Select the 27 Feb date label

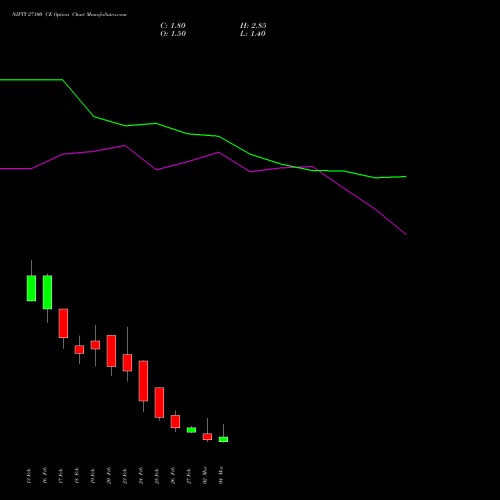[189, 475]
